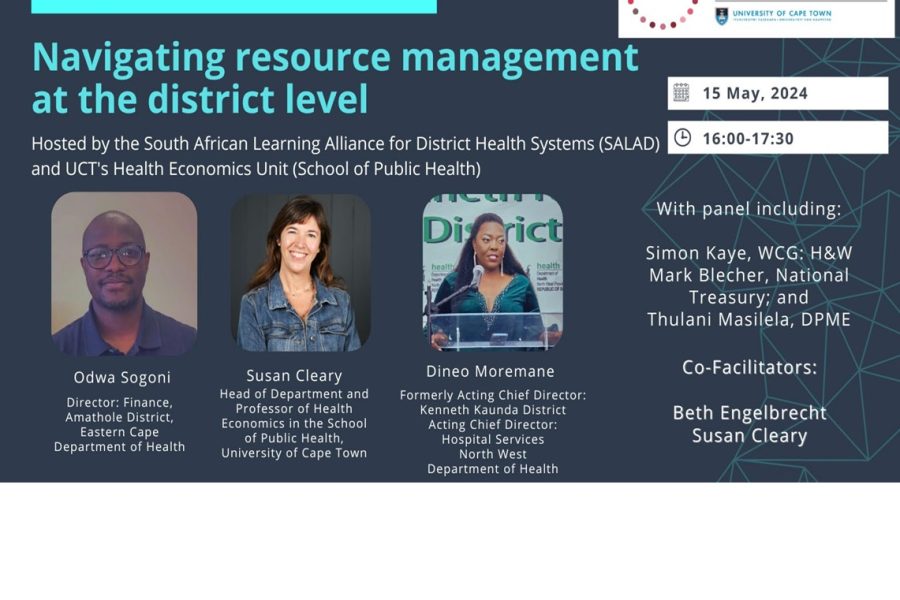The image size is (900, 600).
Task: Click the panelist line 'Mark Blecher, National'
Action: click(x=749, y=276)
